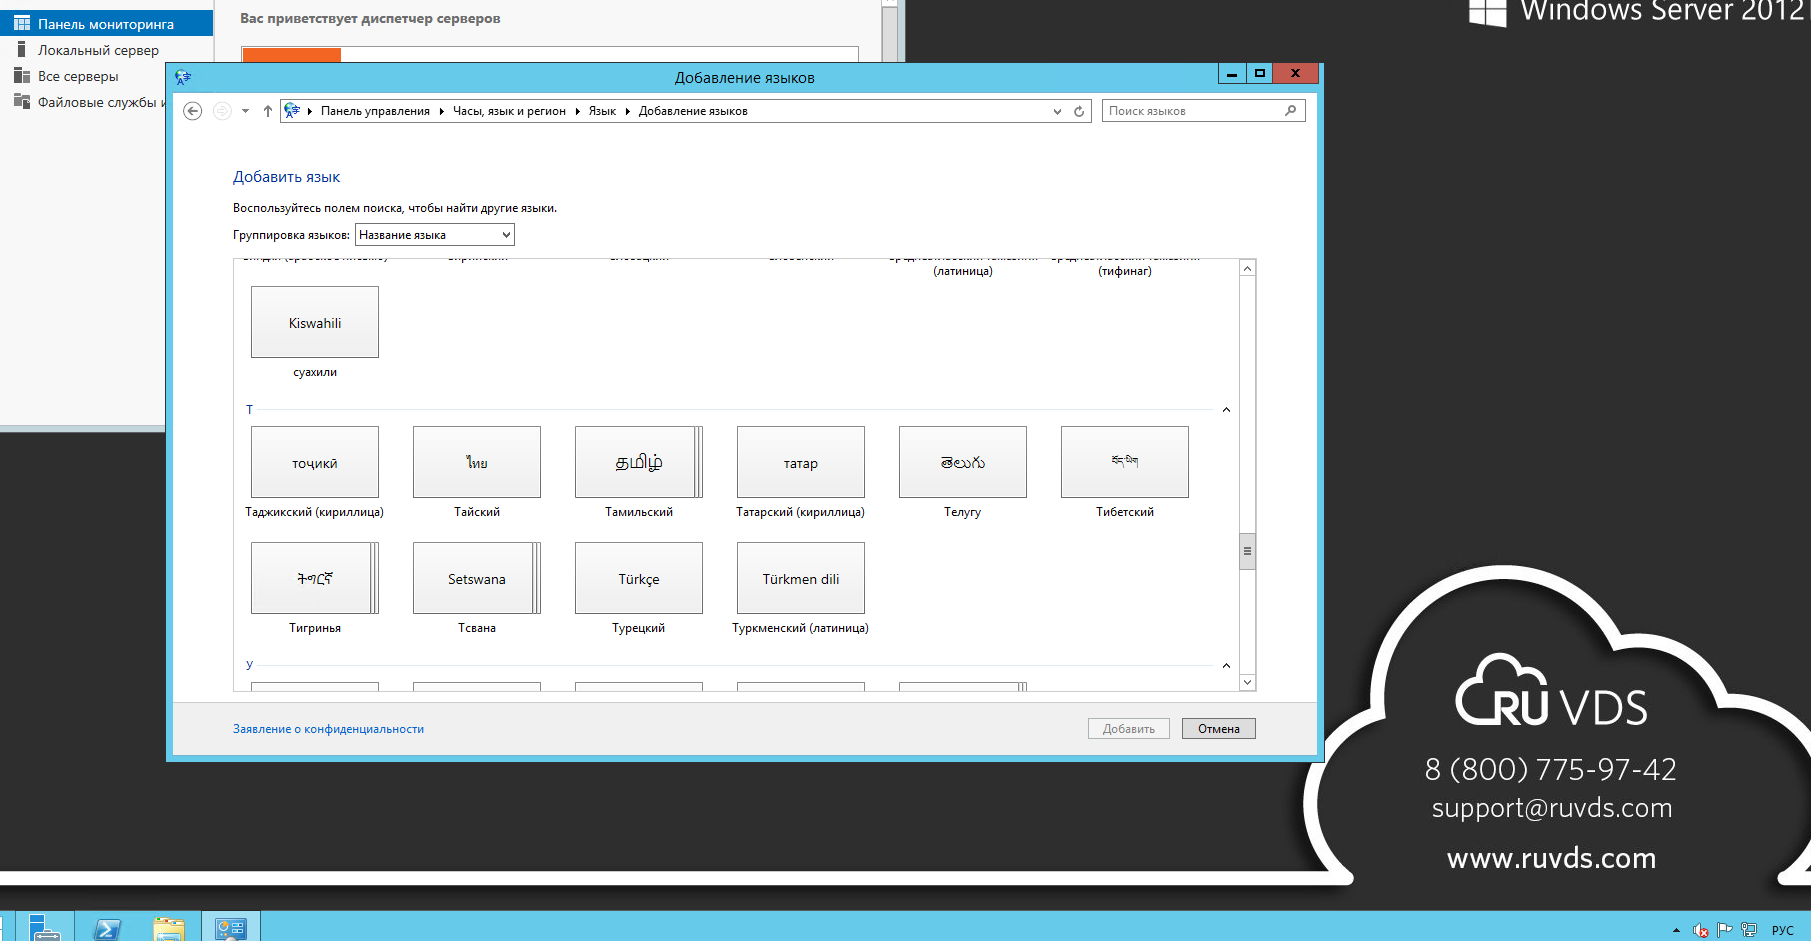Click scroll up arrow of language list
1811x941 pixels.
[1247, 268]
